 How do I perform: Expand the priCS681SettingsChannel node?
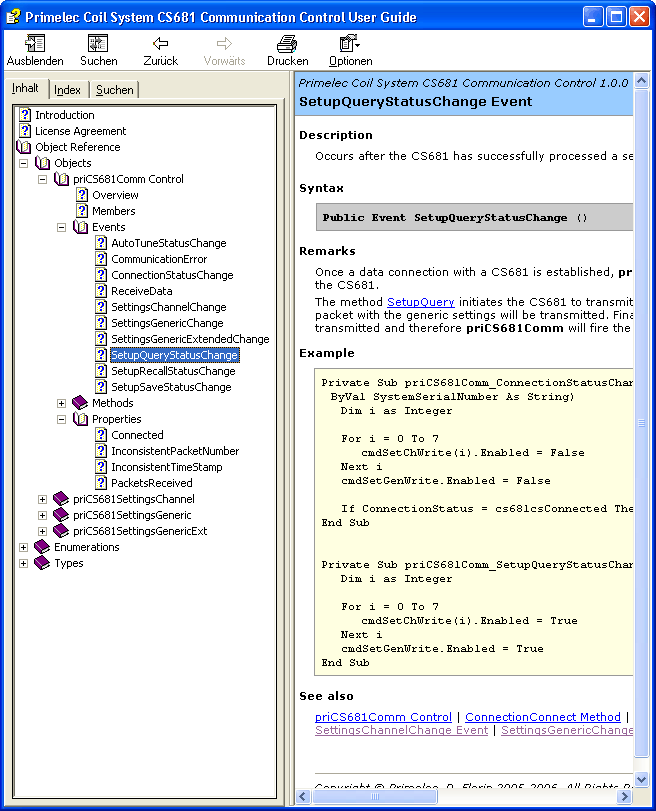tap(42, 500)
